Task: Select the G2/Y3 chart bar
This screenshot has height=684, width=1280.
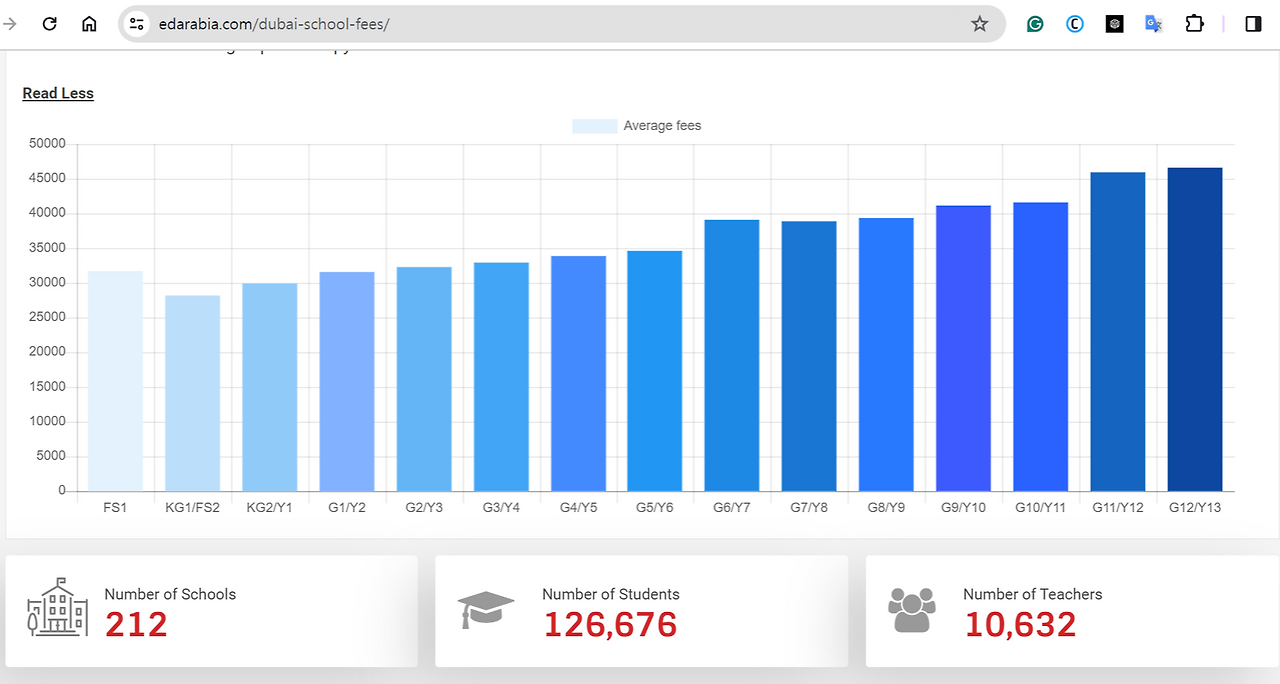Action: coord(424,379)
